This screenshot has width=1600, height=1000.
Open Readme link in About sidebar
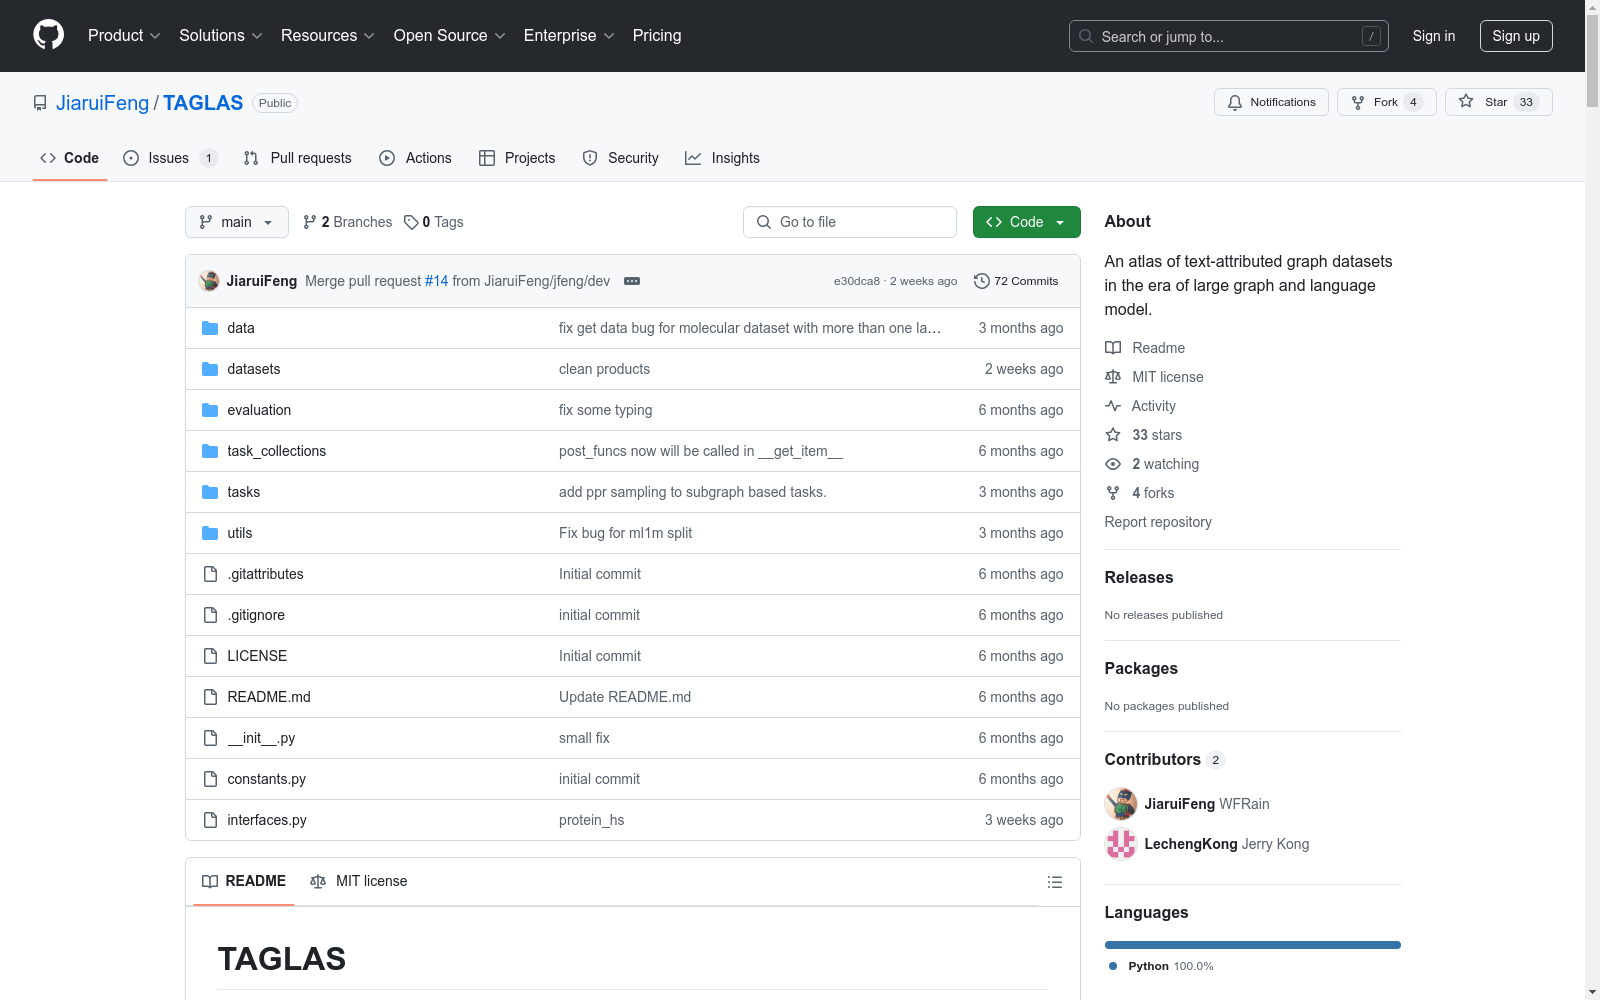point(1145,348)
